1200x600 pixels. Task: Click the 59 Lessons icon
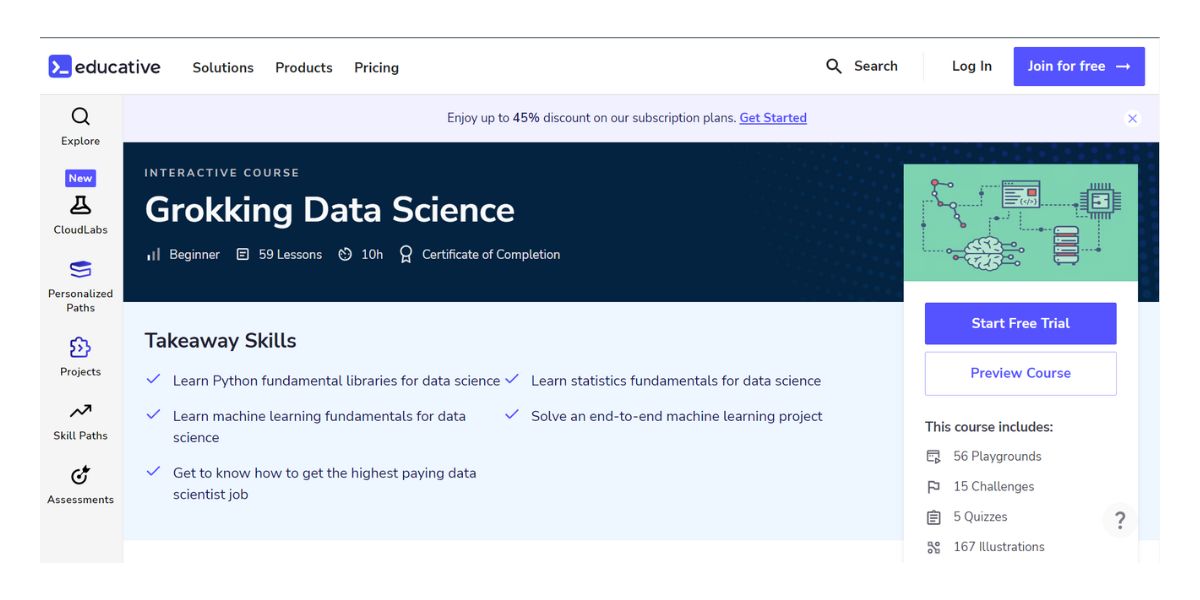pyautogui.click(x=243, y=255)
